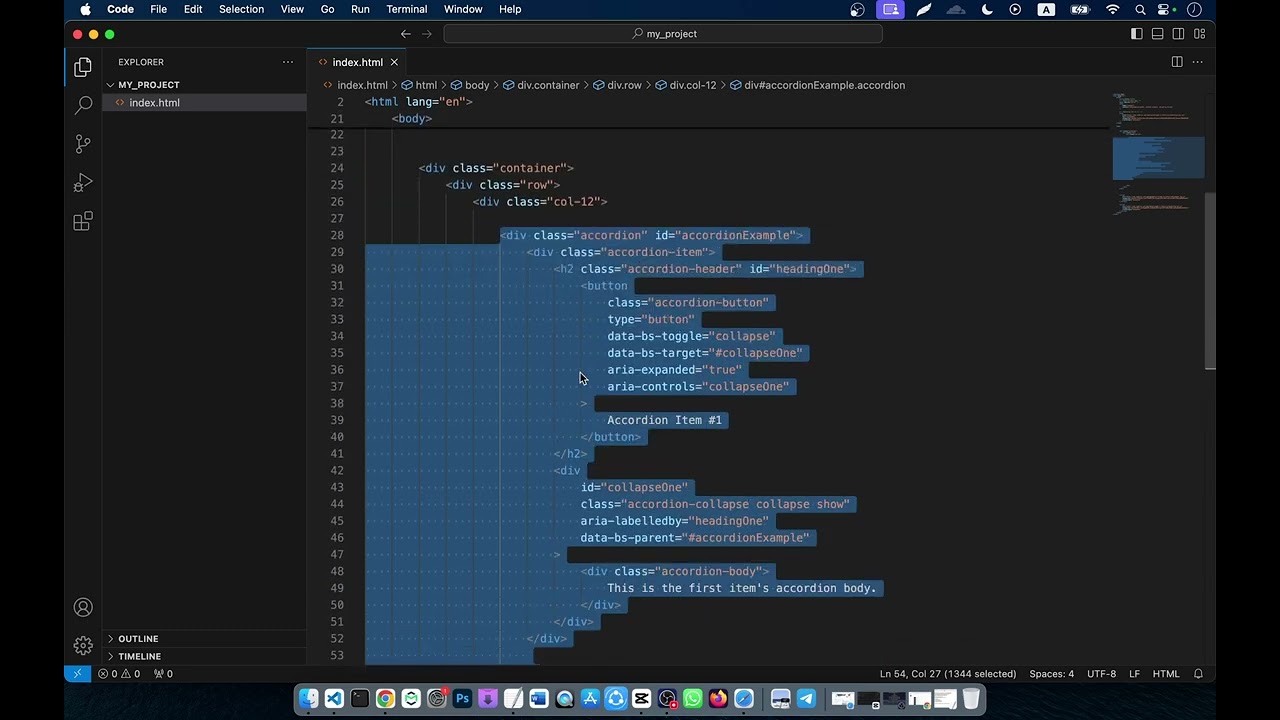Image resolution: width=1280 pixels, height=720 pixels.
Task: Click the remote window indicator in status bar
Action: click(x=77, y=674)
